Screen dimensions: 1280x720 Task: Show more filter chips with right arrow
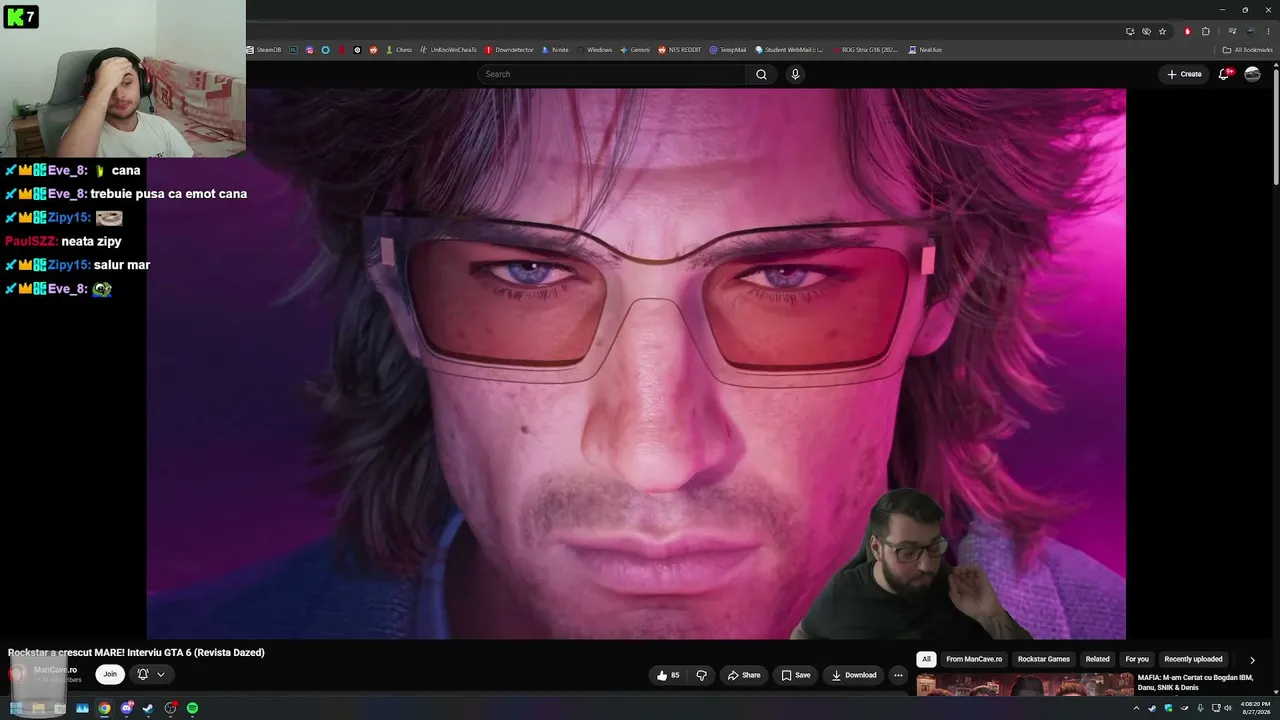[x=1252, y=660]
